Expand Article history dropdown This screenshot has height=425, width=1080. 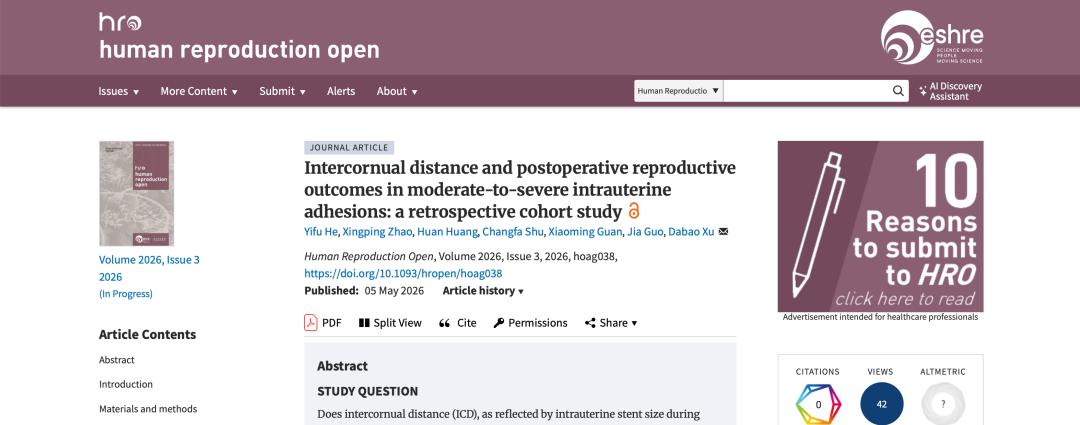point(483,291)
